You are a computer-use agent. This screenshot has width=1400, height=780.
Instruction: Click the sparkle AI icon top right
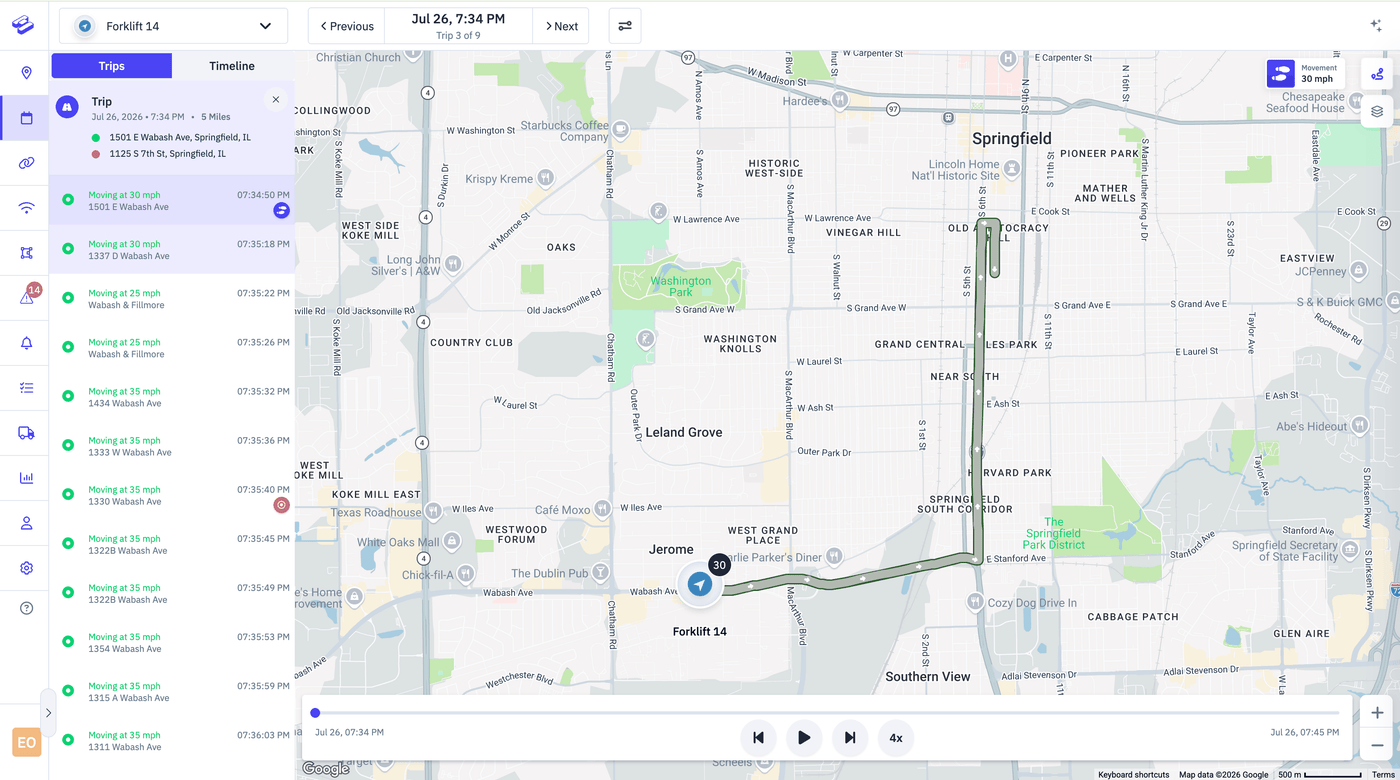pyautogui.click(x=1376, y=26)
